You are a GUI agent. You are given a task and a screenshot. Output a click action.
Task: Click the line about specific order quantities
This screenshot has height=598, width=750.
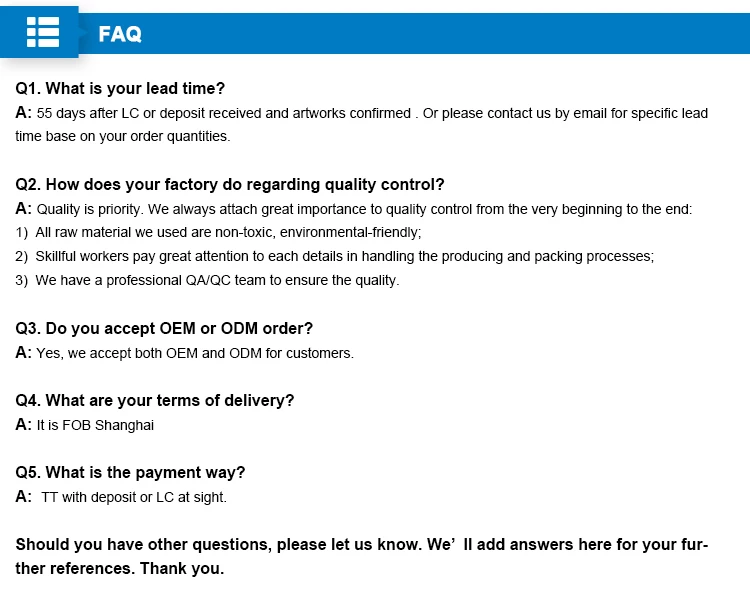123,136
